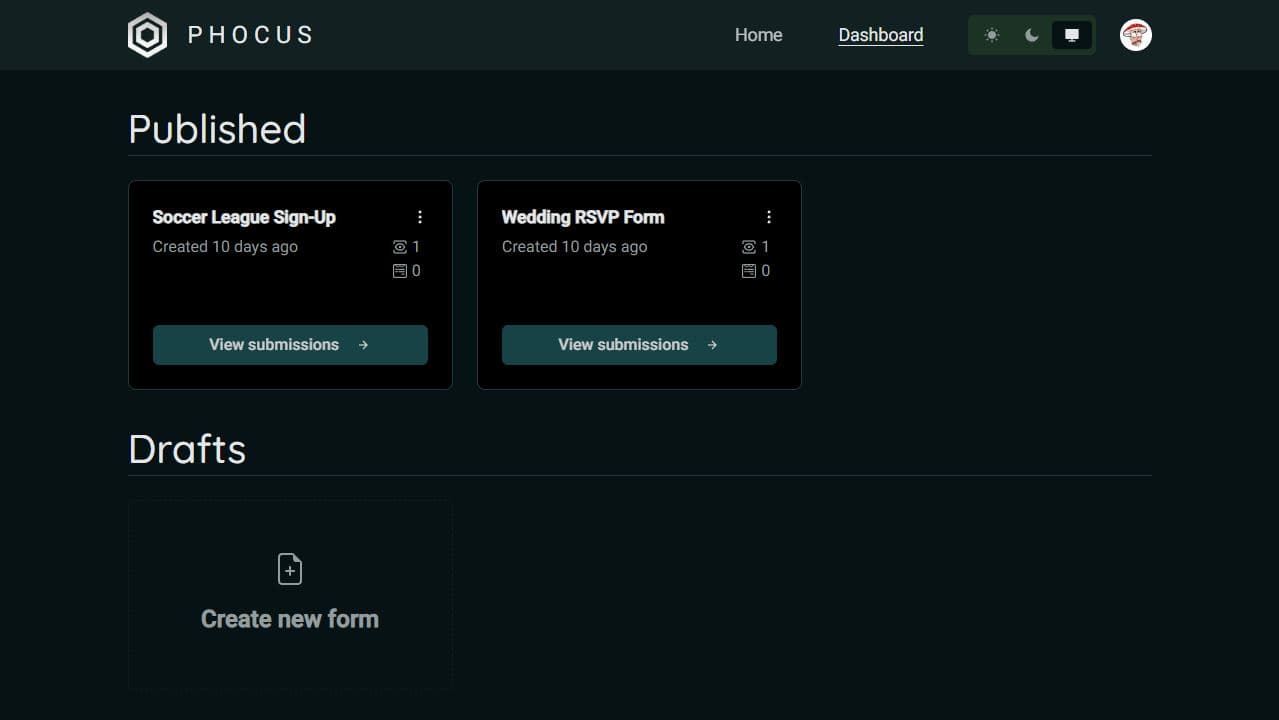The width and height of the screenshot is (1279, 720).
Task: Toggle theme selector to light mode
Action: tap(991, 35)
